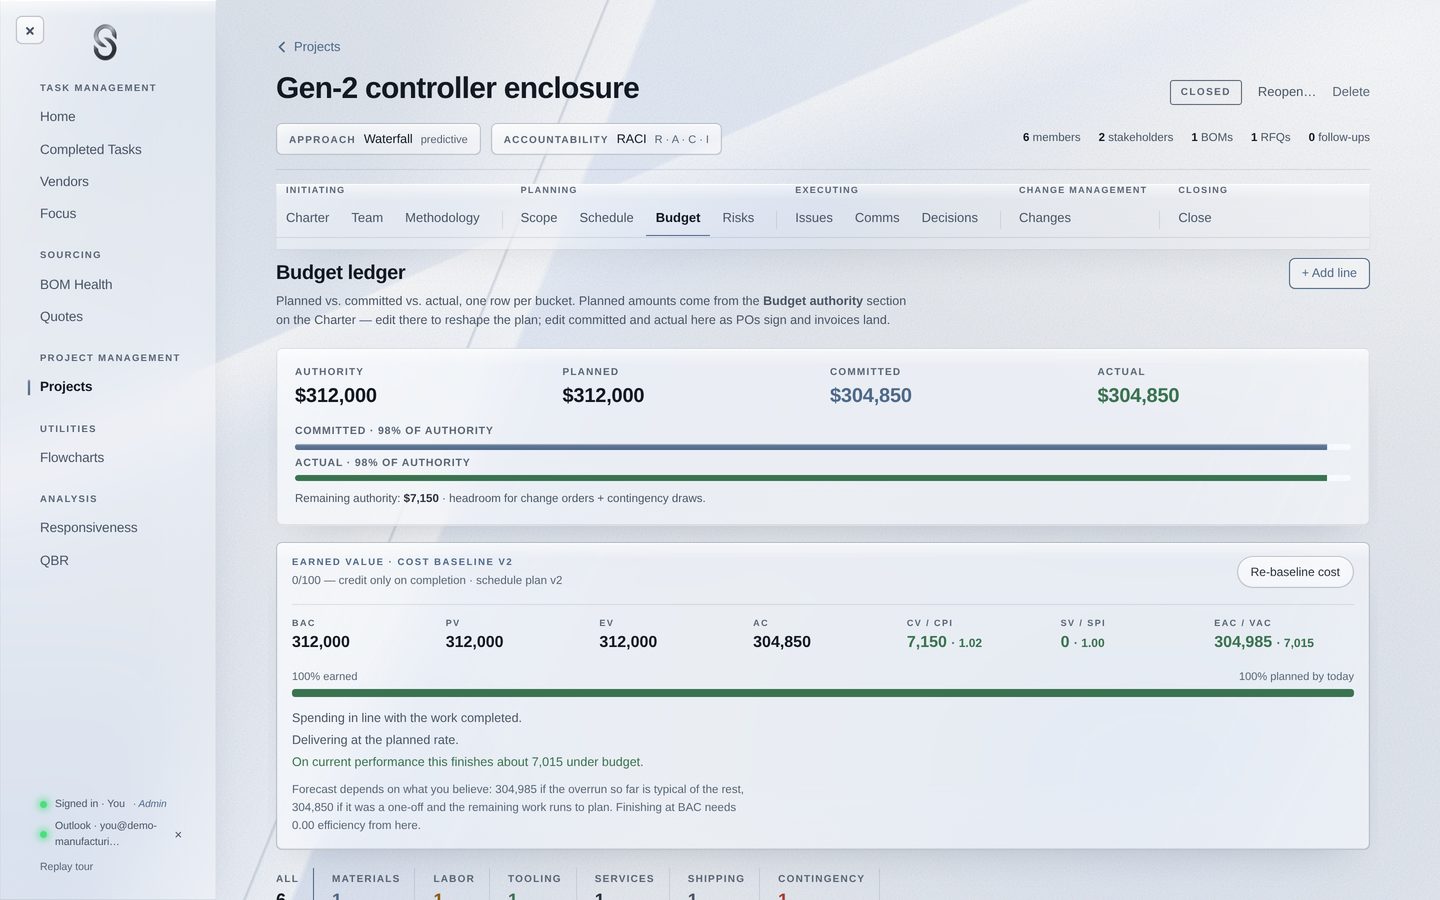Open Home in the sidebar

point(58,117)
